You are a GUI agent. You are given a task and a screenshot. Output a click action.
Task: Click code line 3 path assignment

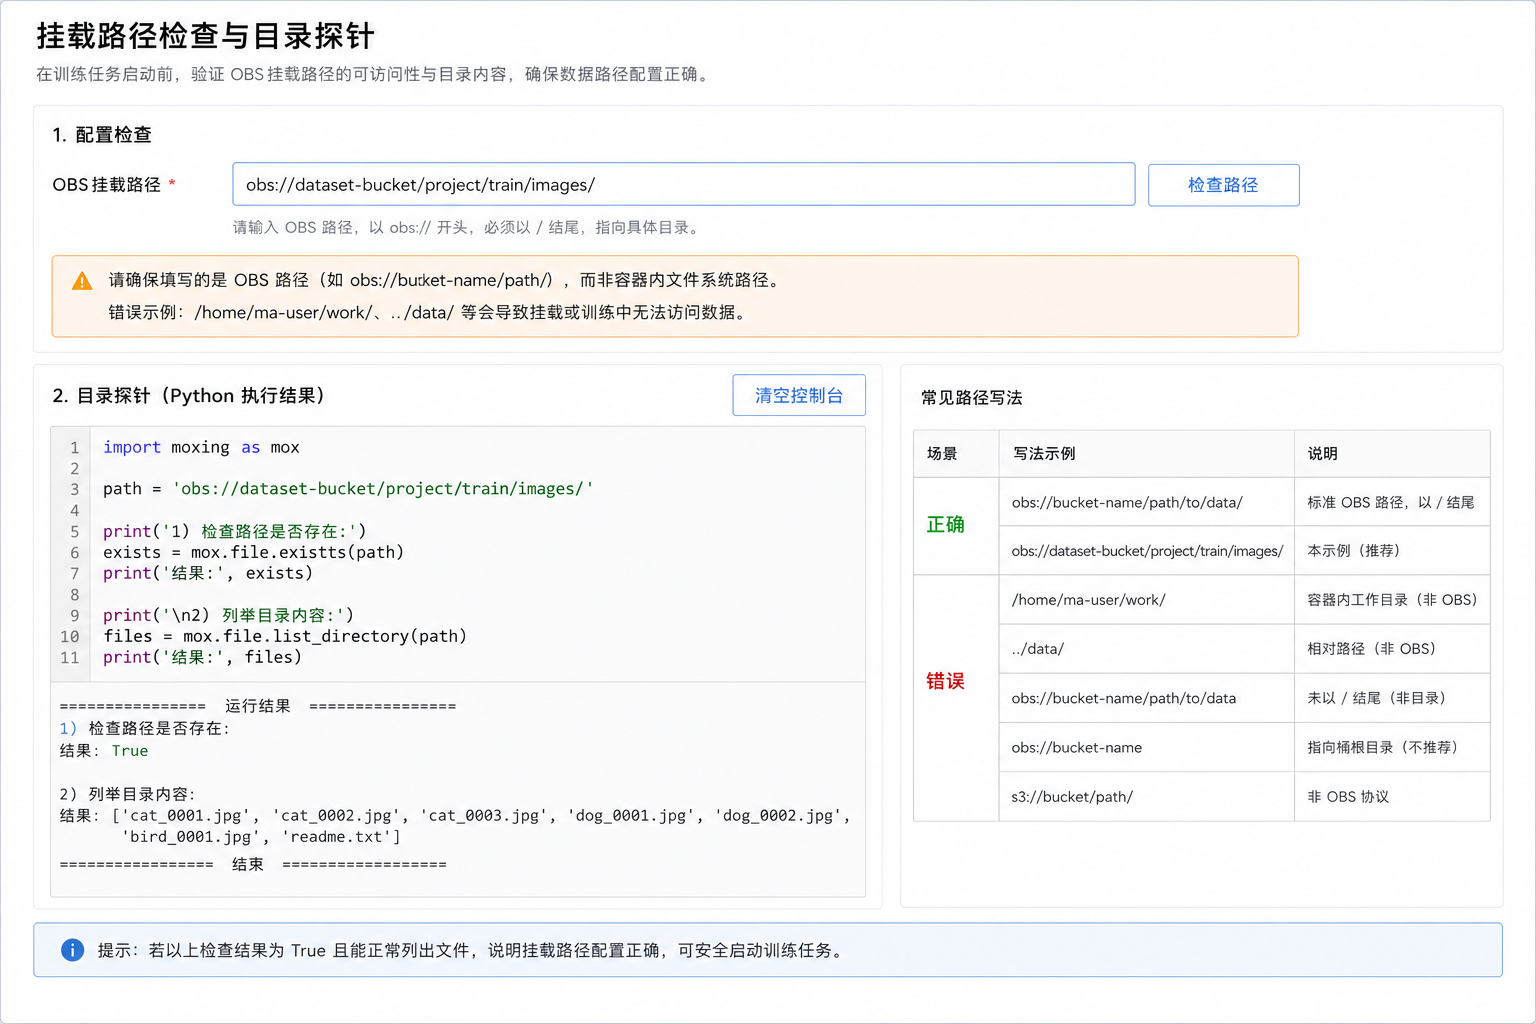[348, 489]
